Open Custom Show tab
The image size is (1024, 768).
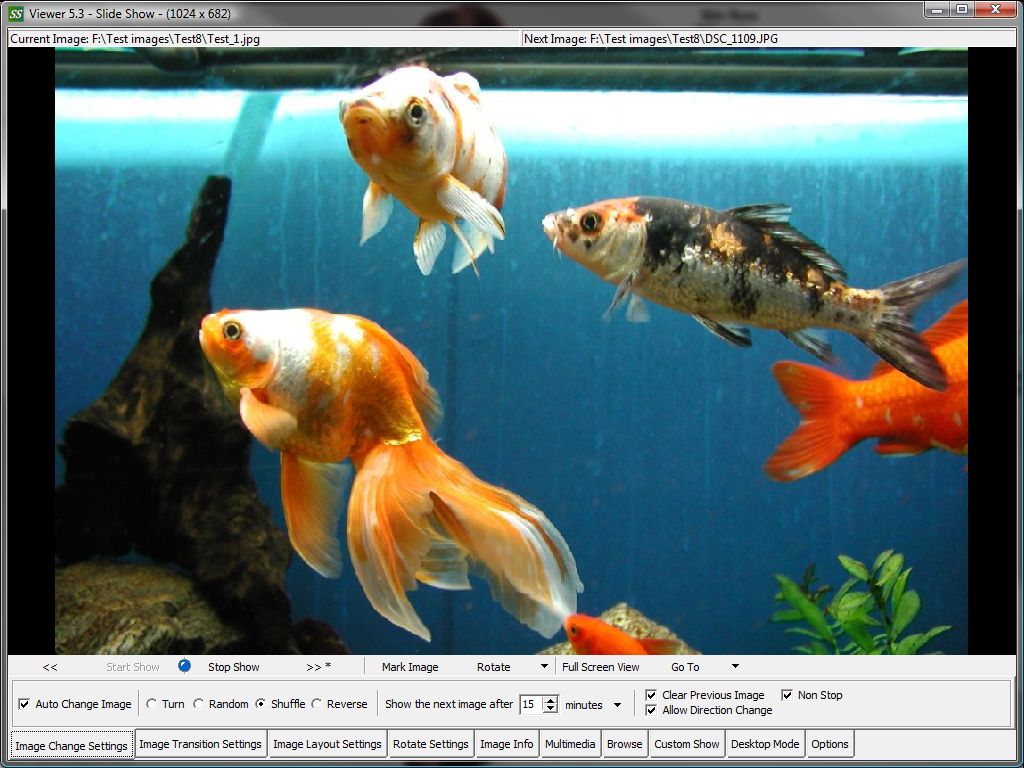coord(687,744)
